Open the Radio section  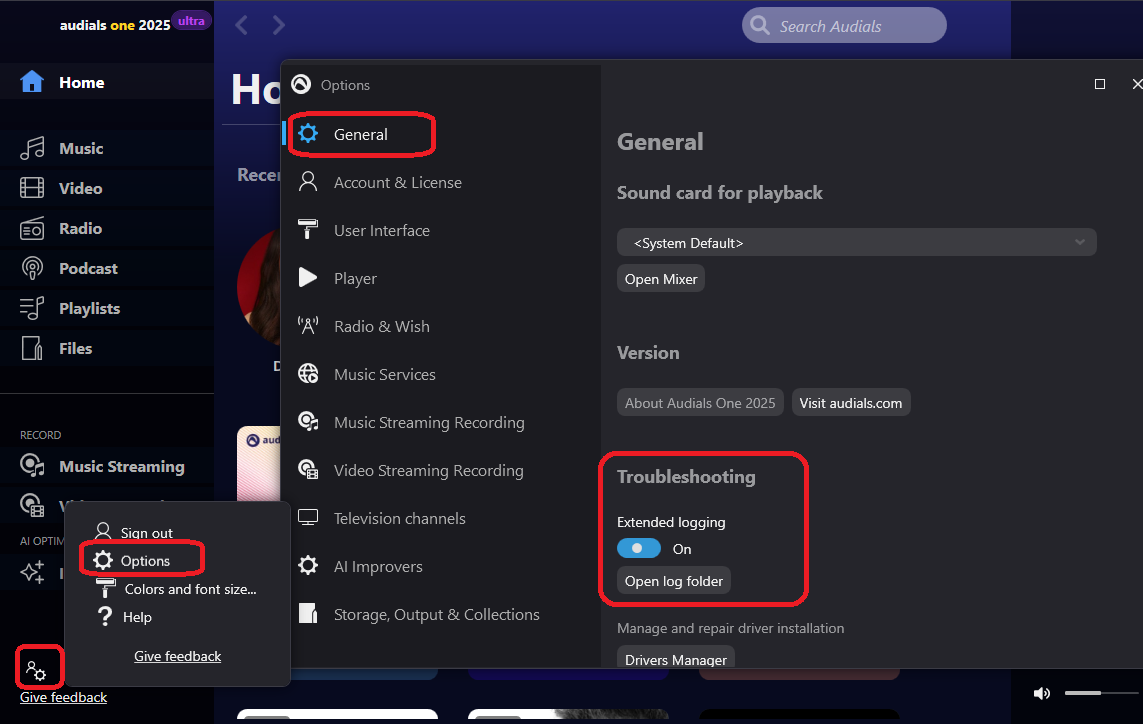pos(80,228)
